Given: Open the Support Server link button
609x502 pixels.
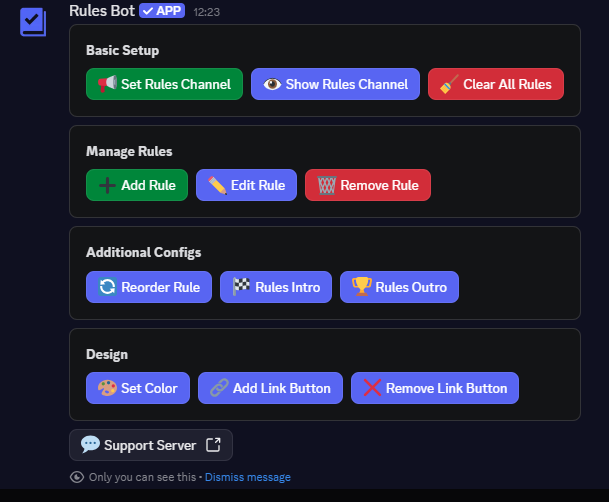Looking at the screenshot, I should 150,445.
